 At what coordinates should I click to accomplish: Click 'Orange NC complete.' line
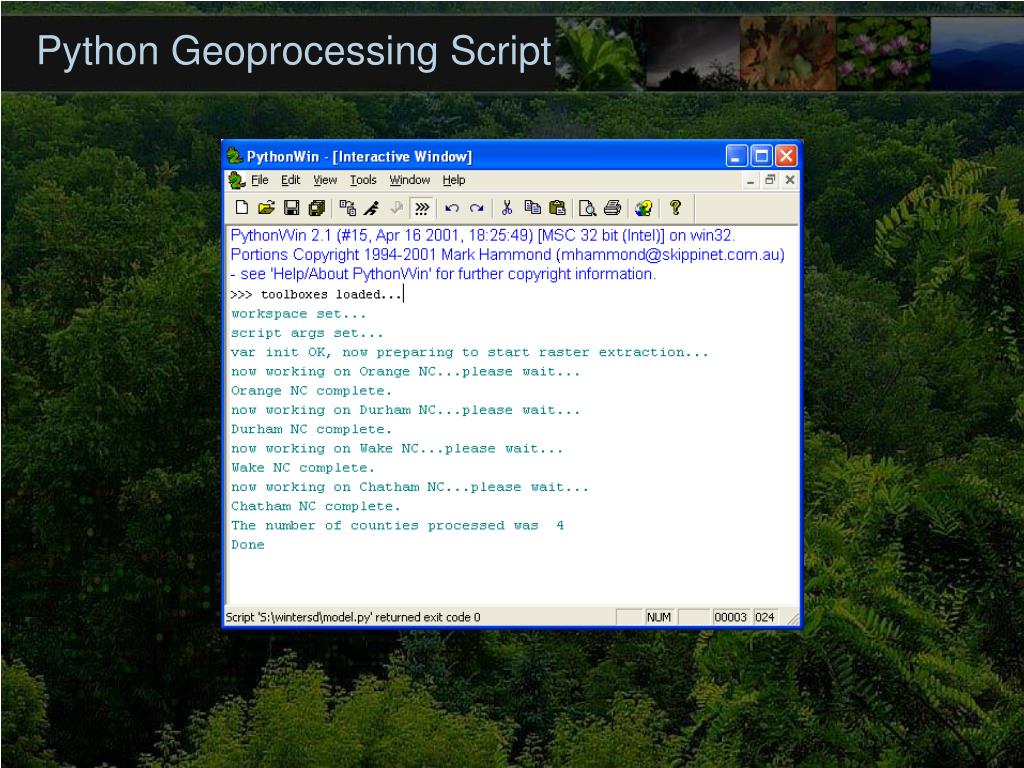[x=311, y=391]
